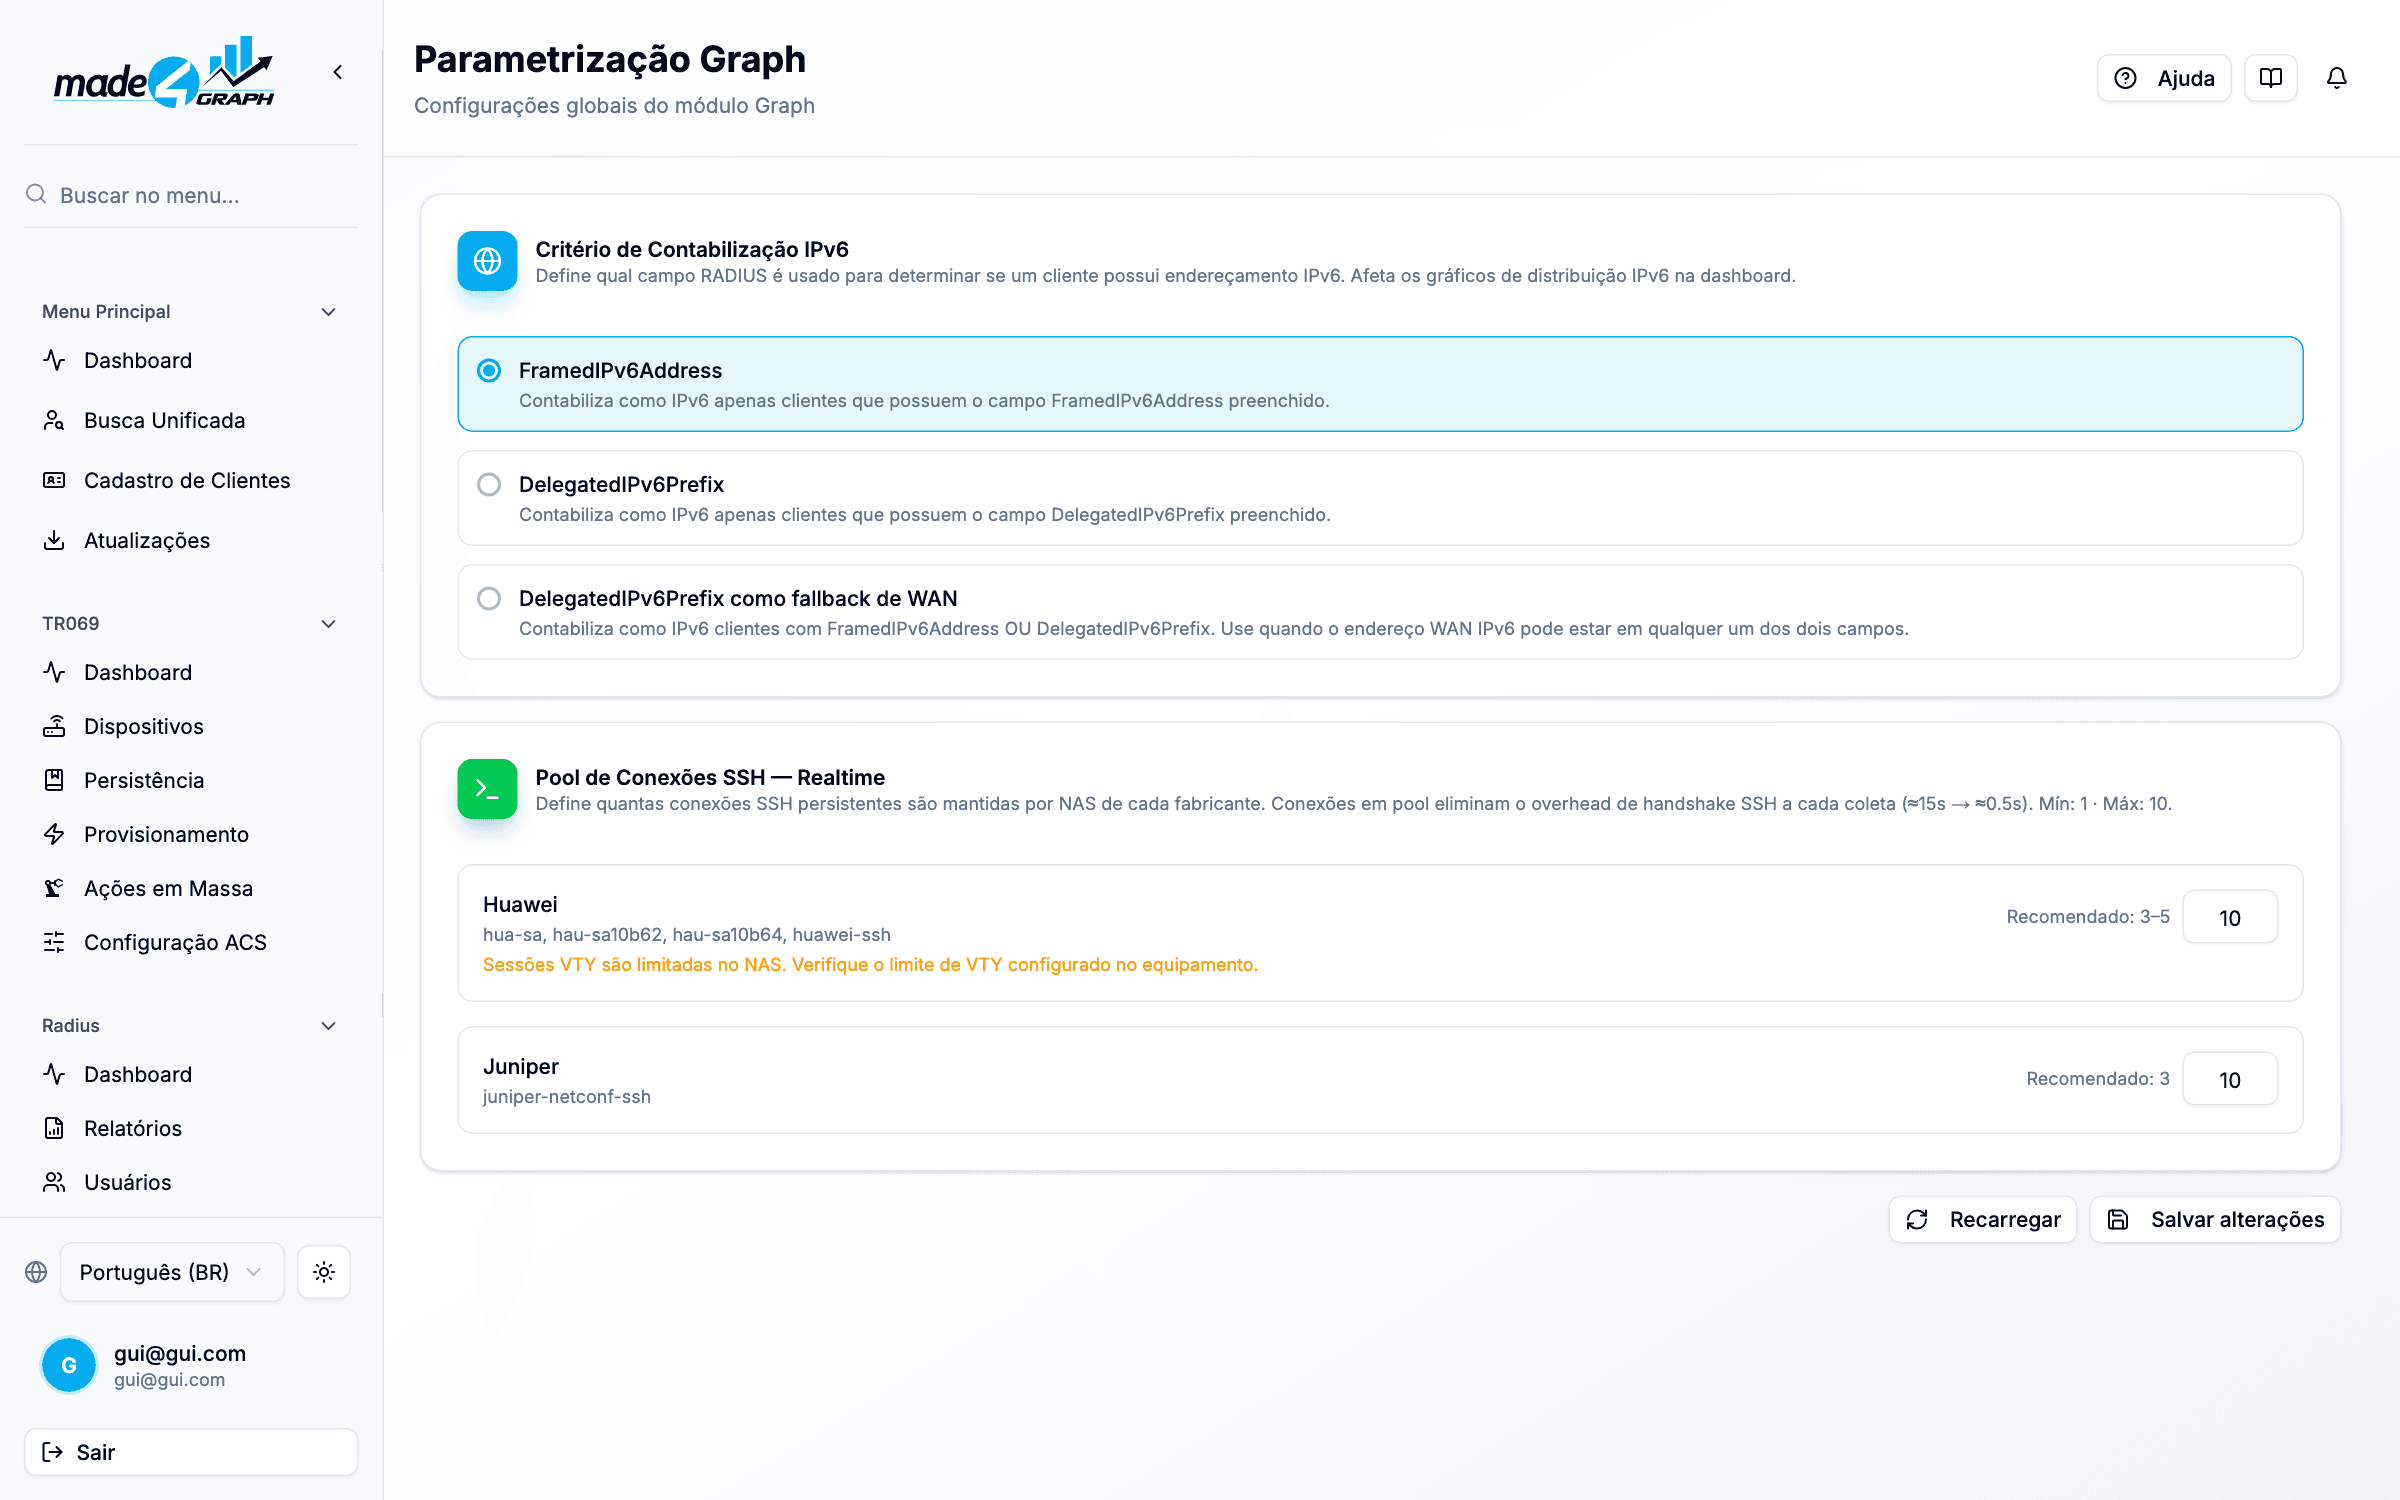The image size is (2400, 1500).
Task: Open the Português (BR) language dropdown
Action: (172, 1272)
